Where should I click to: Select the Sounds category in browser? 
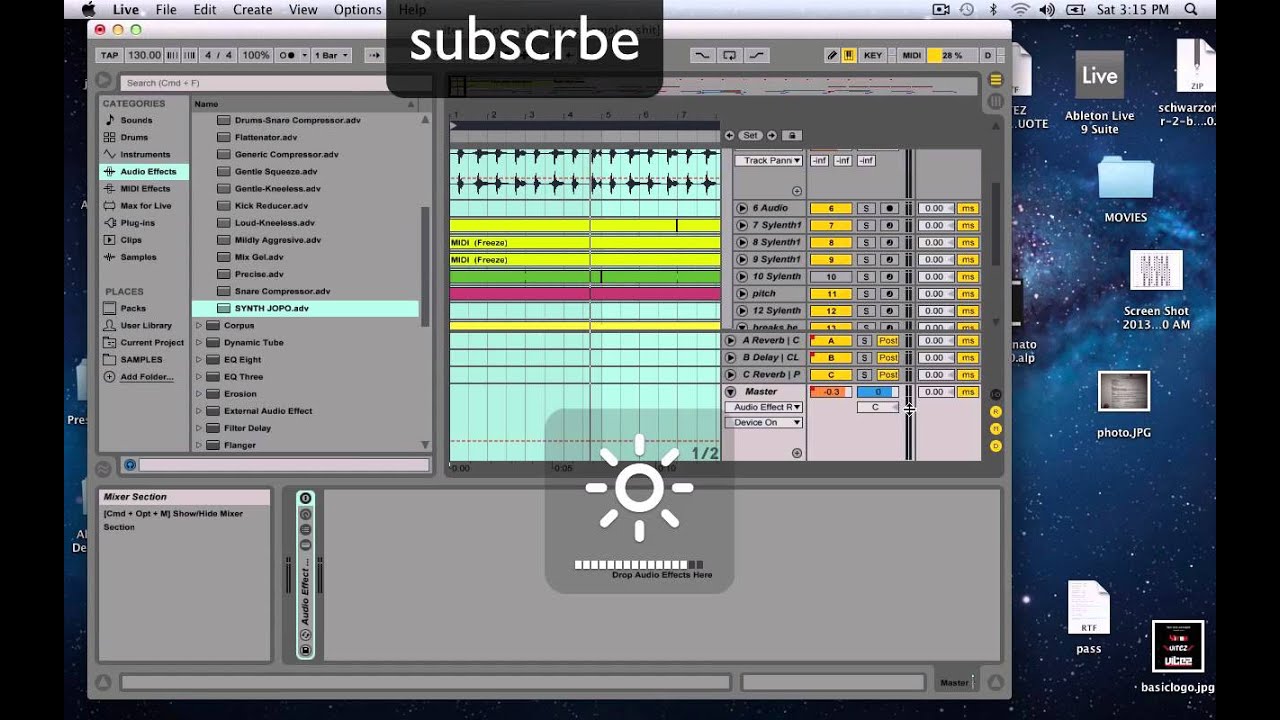(x=136, y=120)
